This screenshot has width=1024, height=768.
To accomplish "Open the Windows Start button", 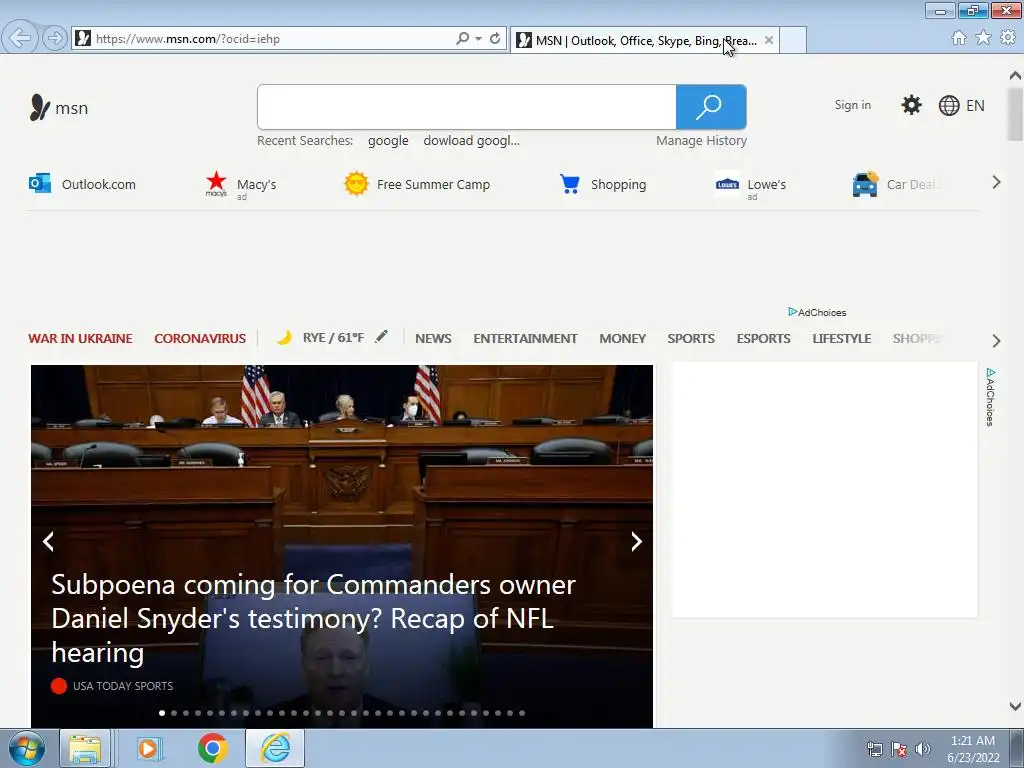I will tap(27, 748).
